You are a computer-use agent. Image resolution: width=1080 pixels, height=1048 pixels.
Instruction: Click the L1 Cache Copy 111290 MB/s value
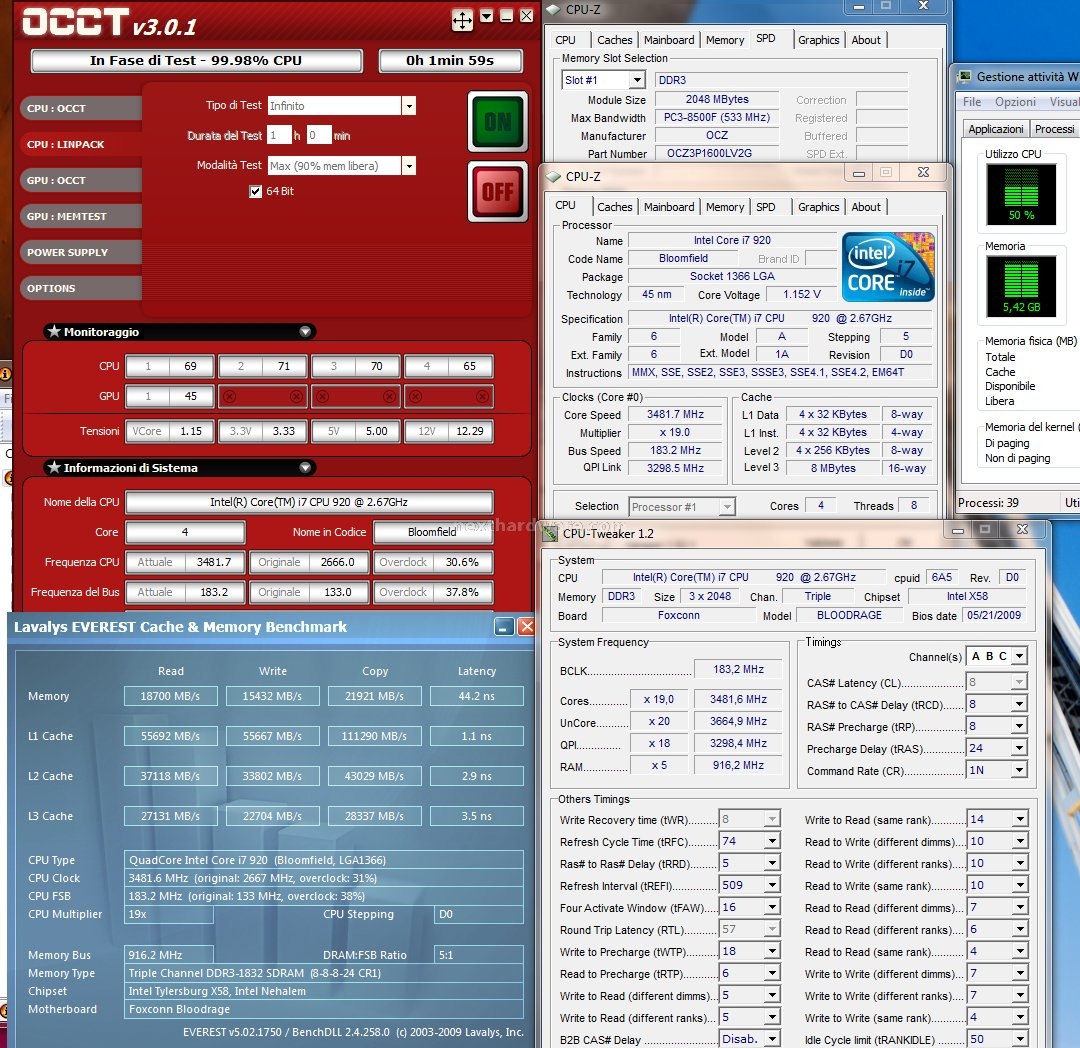tap(374, 736)
